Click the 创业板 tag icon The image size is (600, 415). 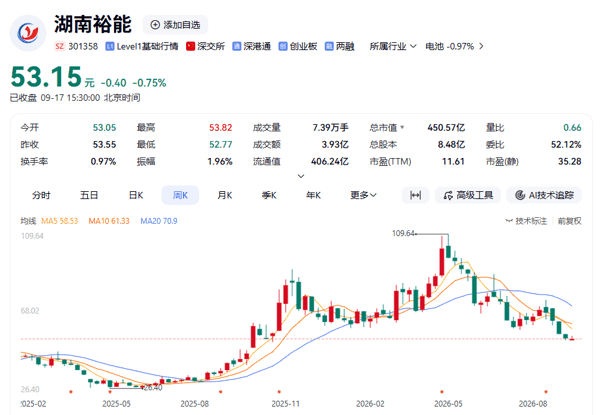click(283, 46)
